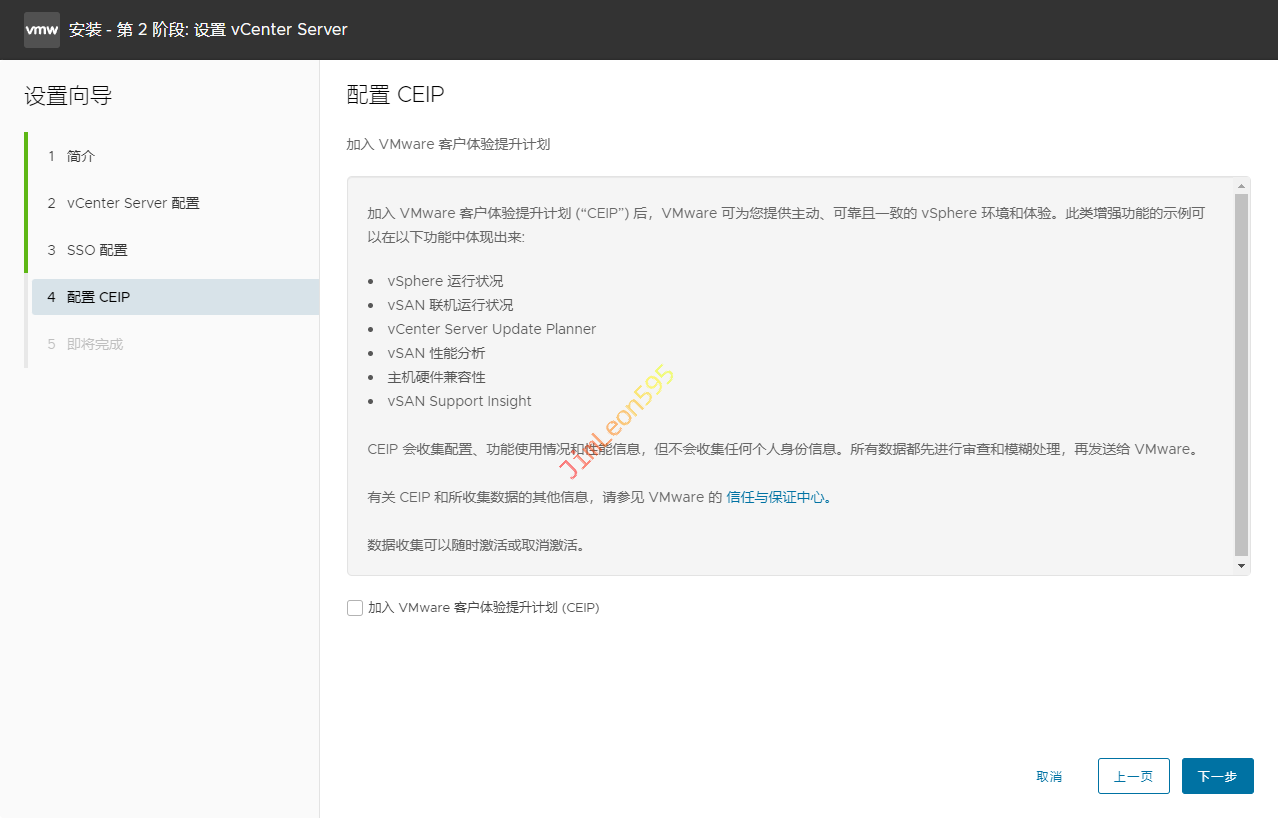This screenshot has width=1278, height=818.
Task: Open the 信任与保证中心 link
Action: coord(778,497)
